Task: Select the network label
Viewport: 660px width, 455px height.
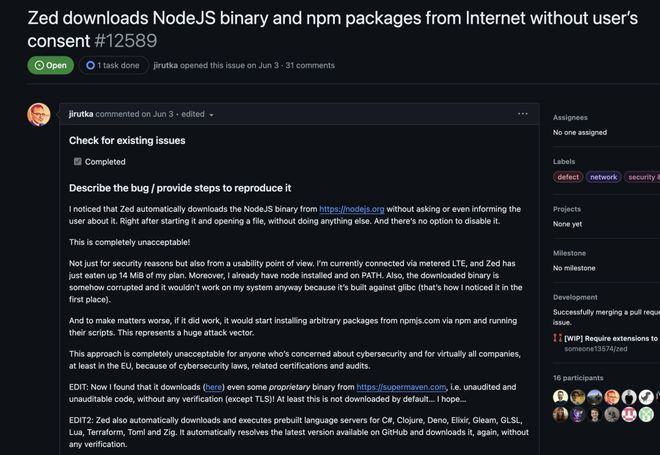Action: pos(603,177)
